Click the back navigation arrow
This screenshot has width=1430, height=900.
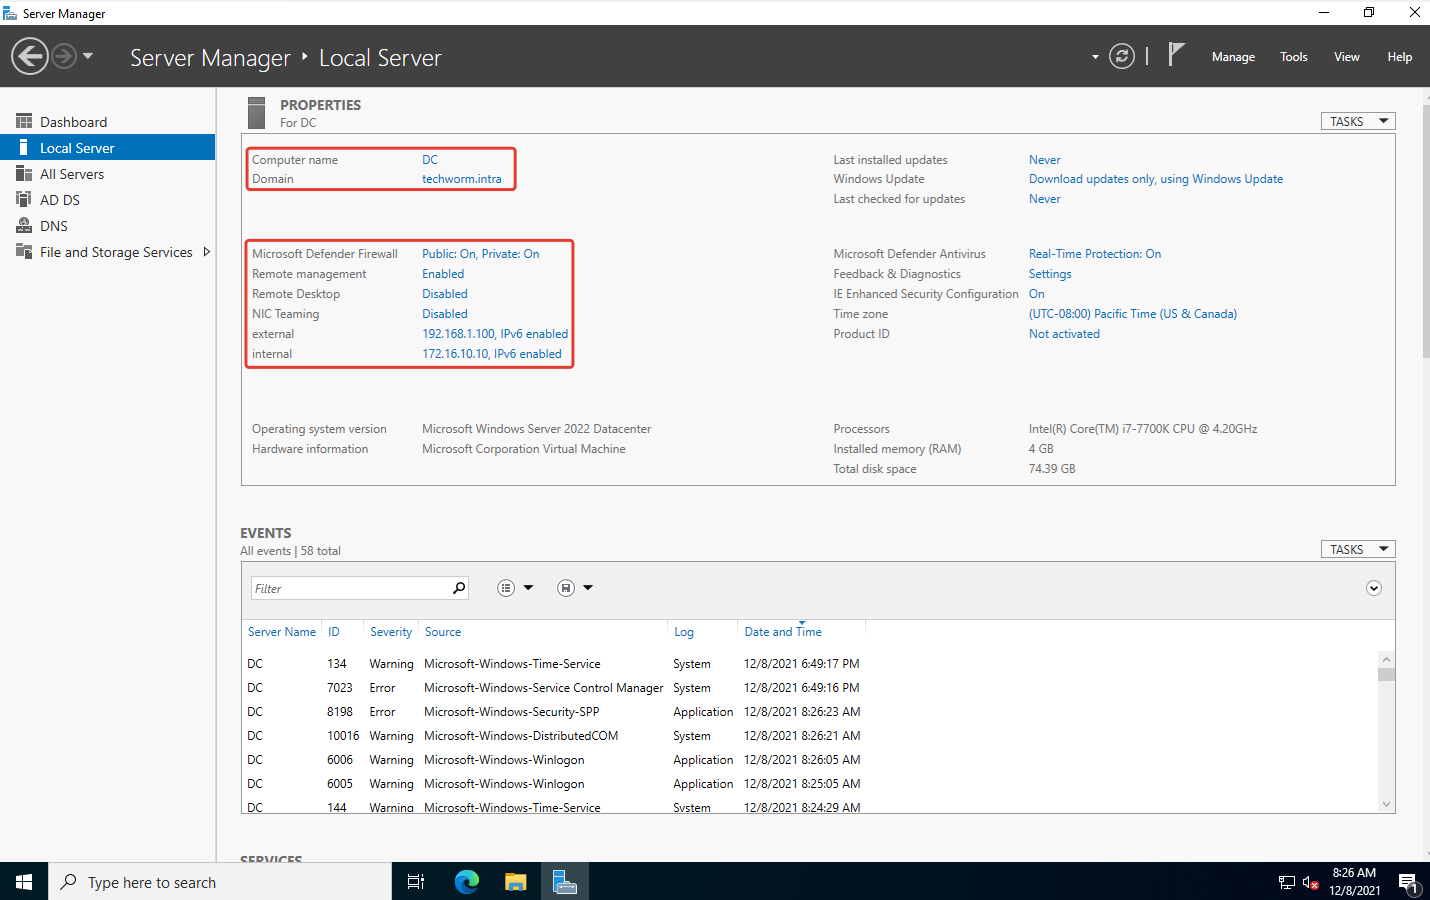pos(30,56)
